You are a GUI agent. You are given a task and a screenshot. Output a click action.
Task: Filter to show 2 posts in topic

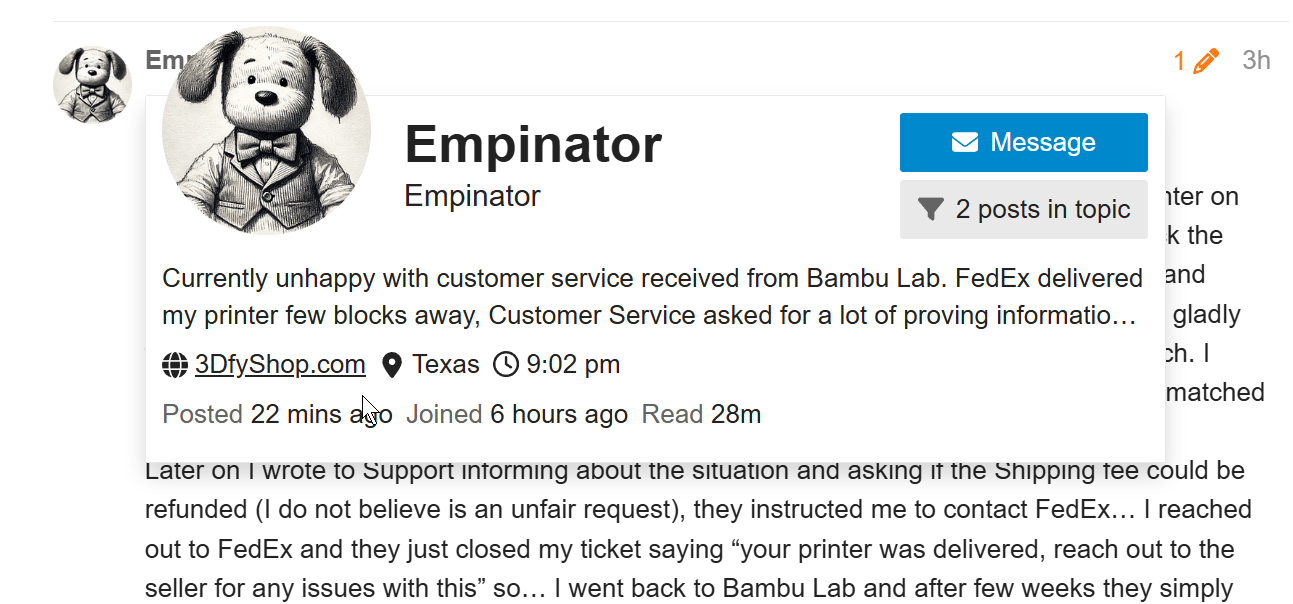pyautogui.click(x=1023, y=209)
